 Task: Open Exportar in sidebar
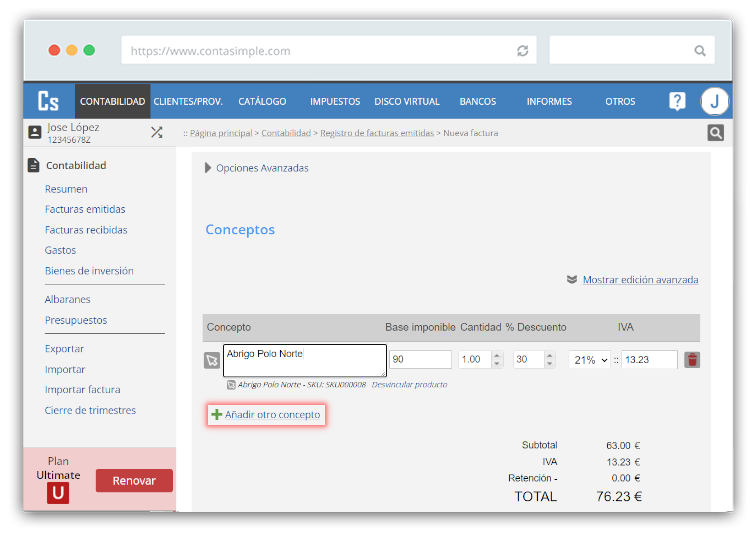pos(64,349)
